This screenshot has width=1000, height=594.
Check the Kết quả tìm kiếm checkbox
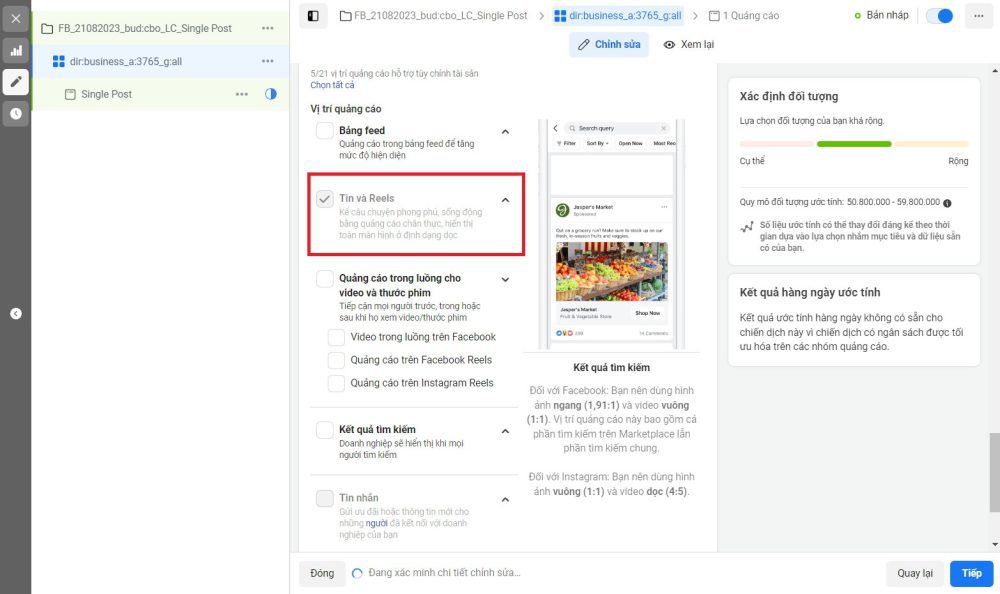[x=325, y=430]
